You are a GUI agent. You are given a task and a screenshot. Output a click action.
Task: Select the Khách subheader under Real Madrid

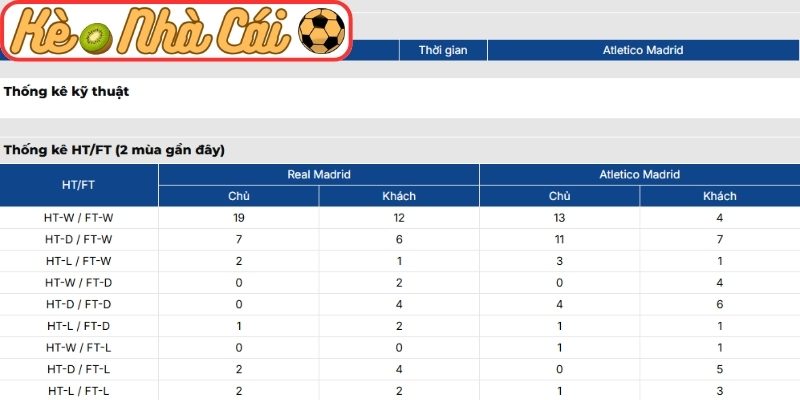(x=399, y=196)
